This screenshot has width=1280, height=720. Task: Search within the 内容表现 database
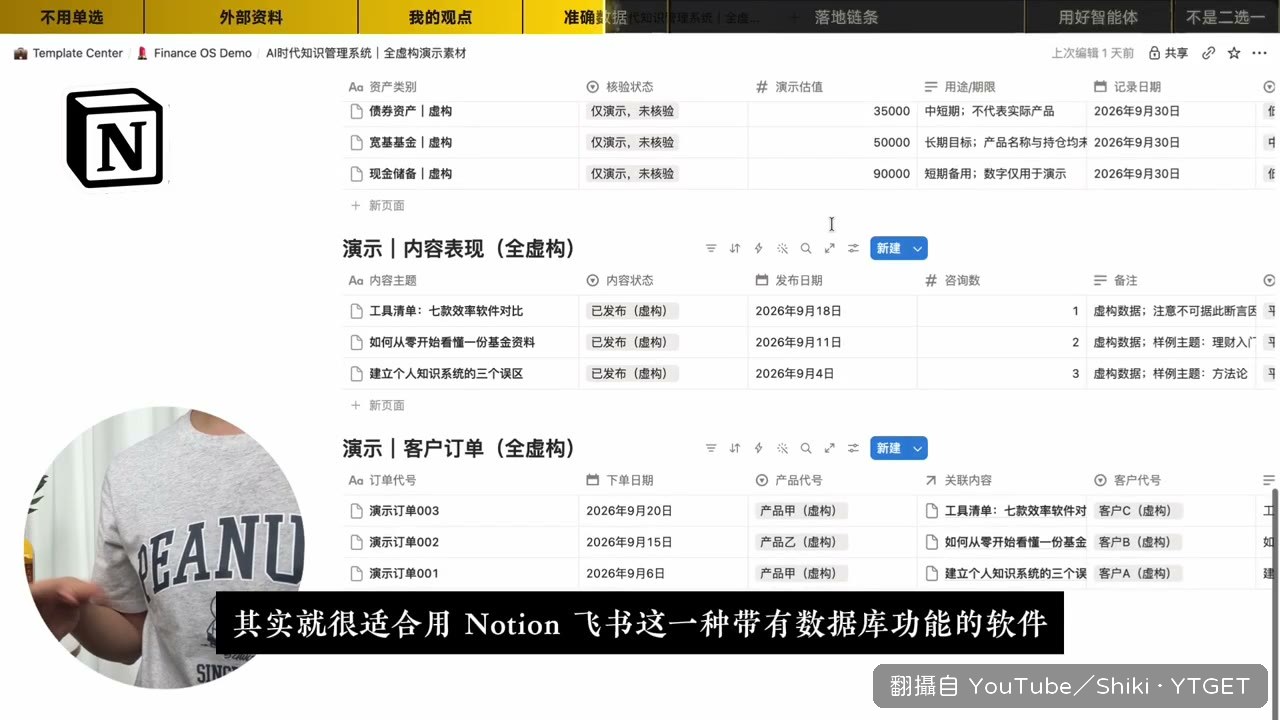pos(806,248)
